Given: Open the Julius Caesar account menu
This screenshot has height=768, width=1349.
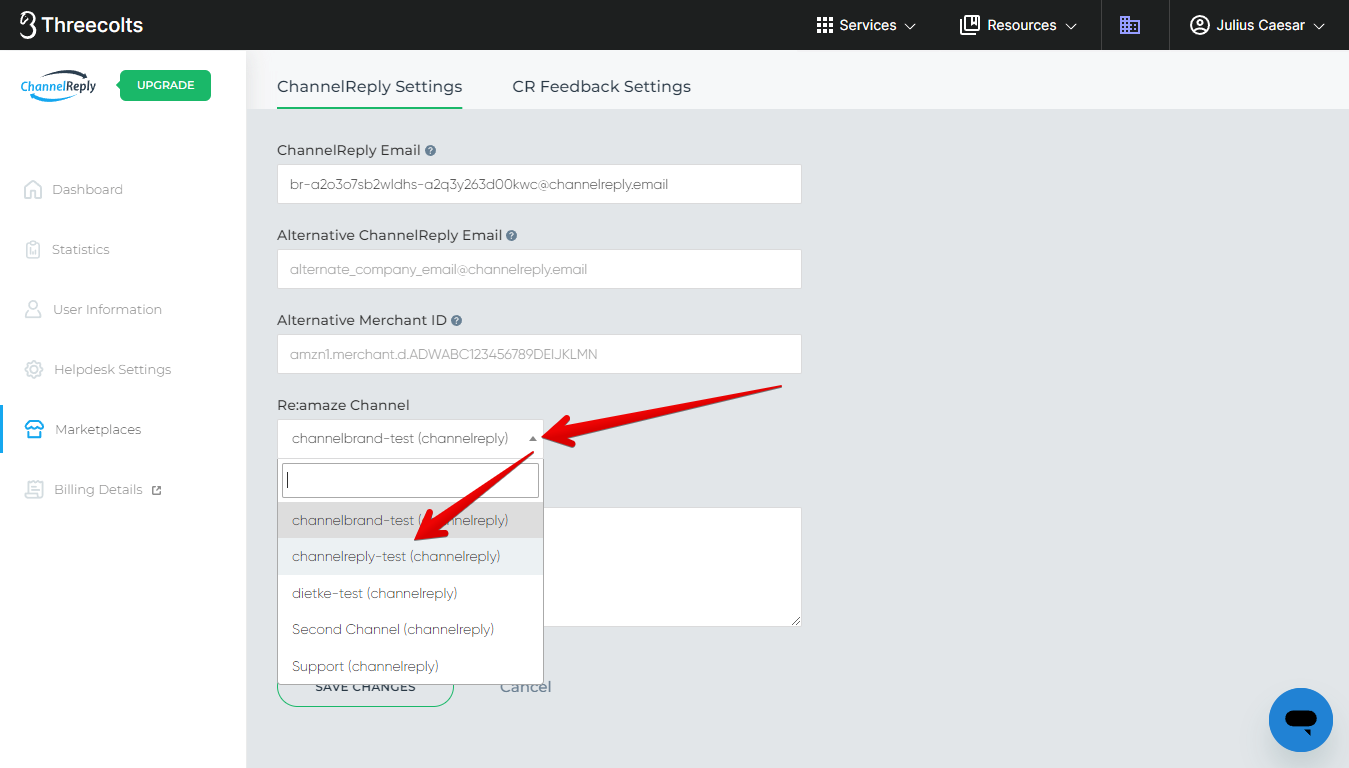Looking at the screenshot, I should coord(1257,25).
